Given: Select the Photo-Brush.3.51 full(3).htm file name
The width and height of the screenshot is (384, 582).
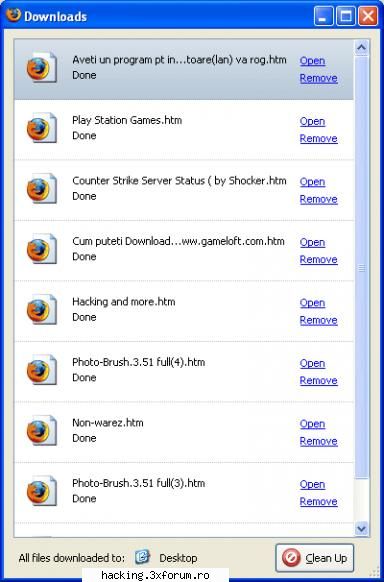Looking at the screenshot, I should click(x=138, y=483).
